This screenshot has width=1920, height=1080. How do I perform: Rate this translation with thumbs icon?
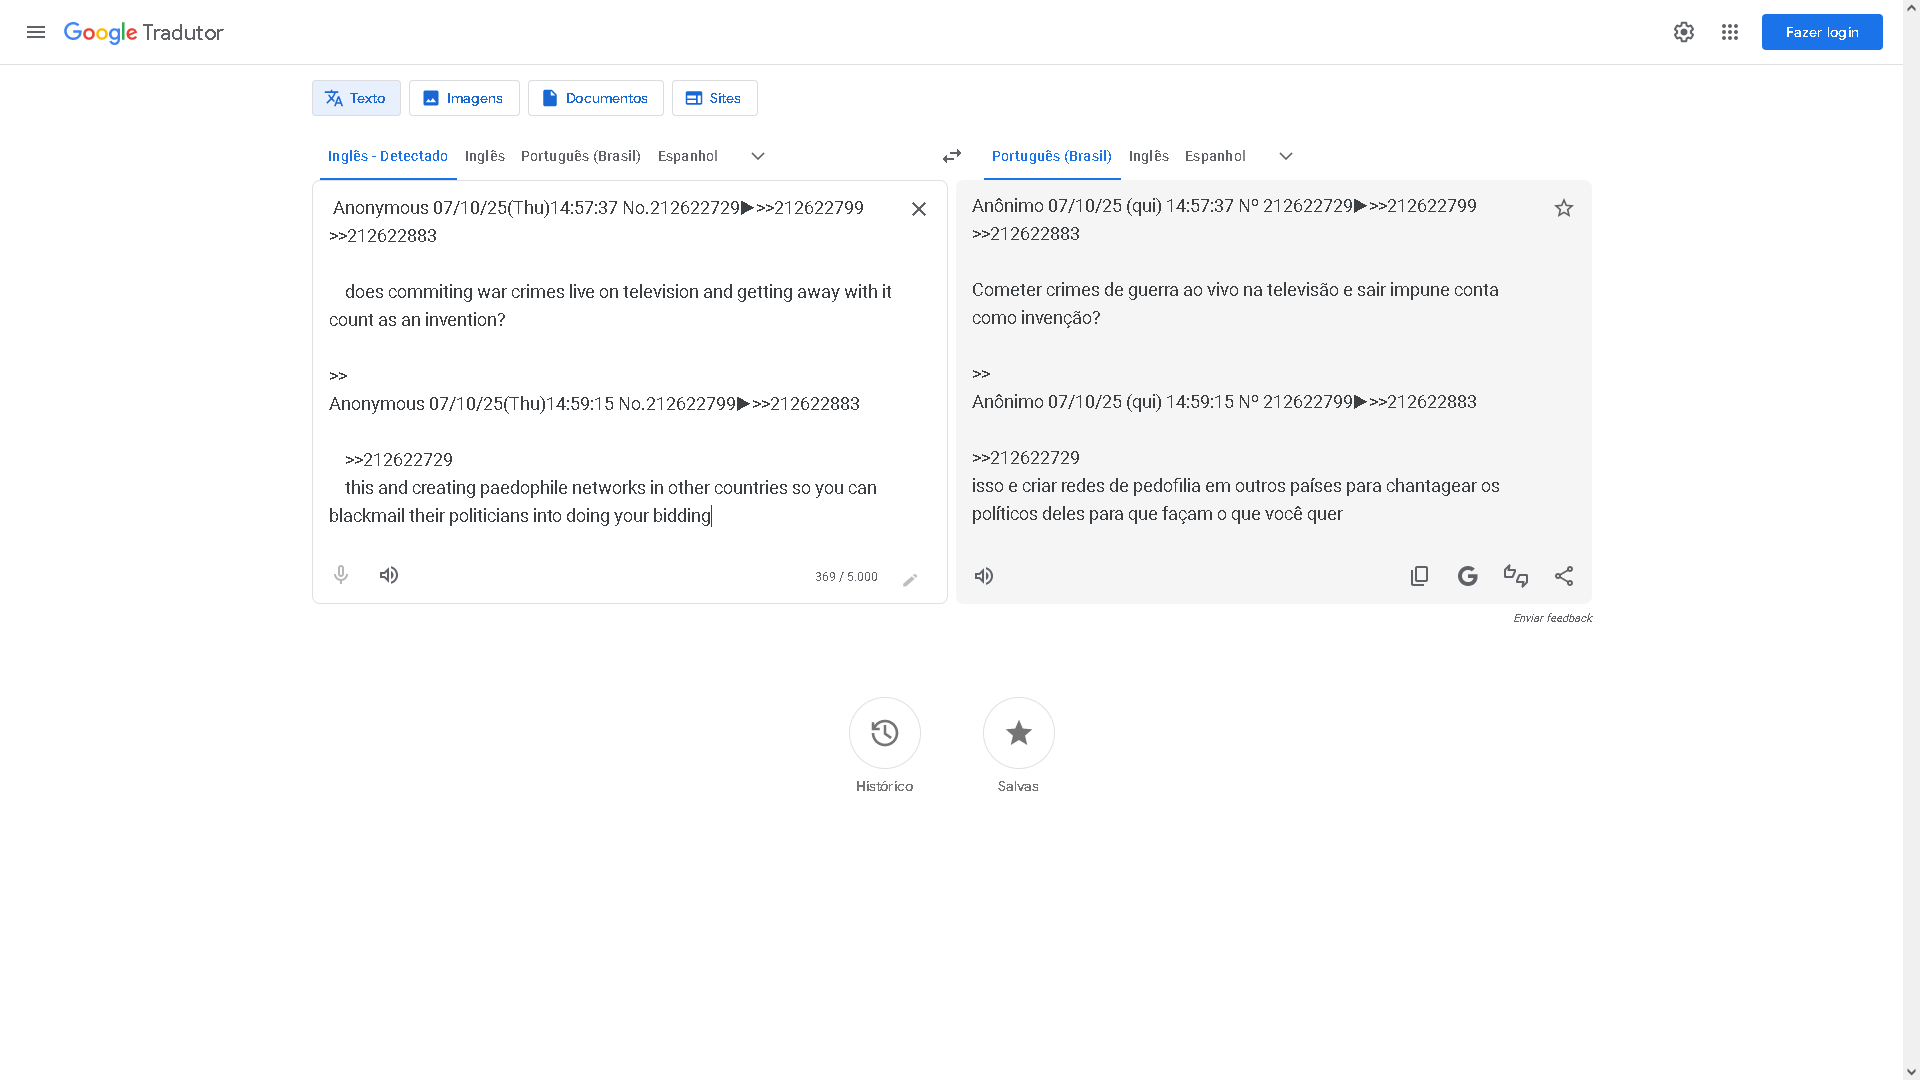[x=1516, y=576]
